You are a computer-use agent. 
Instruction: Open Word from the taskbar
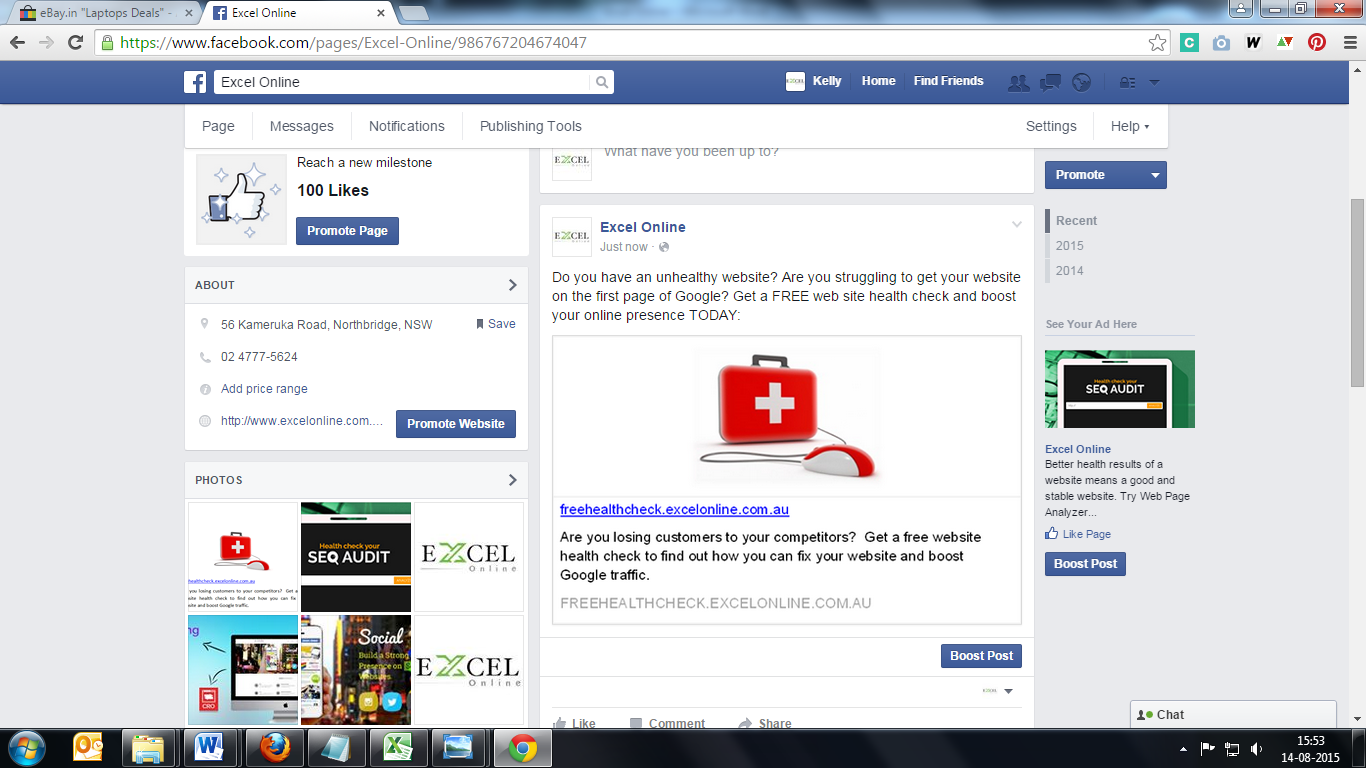pos(209,748)
